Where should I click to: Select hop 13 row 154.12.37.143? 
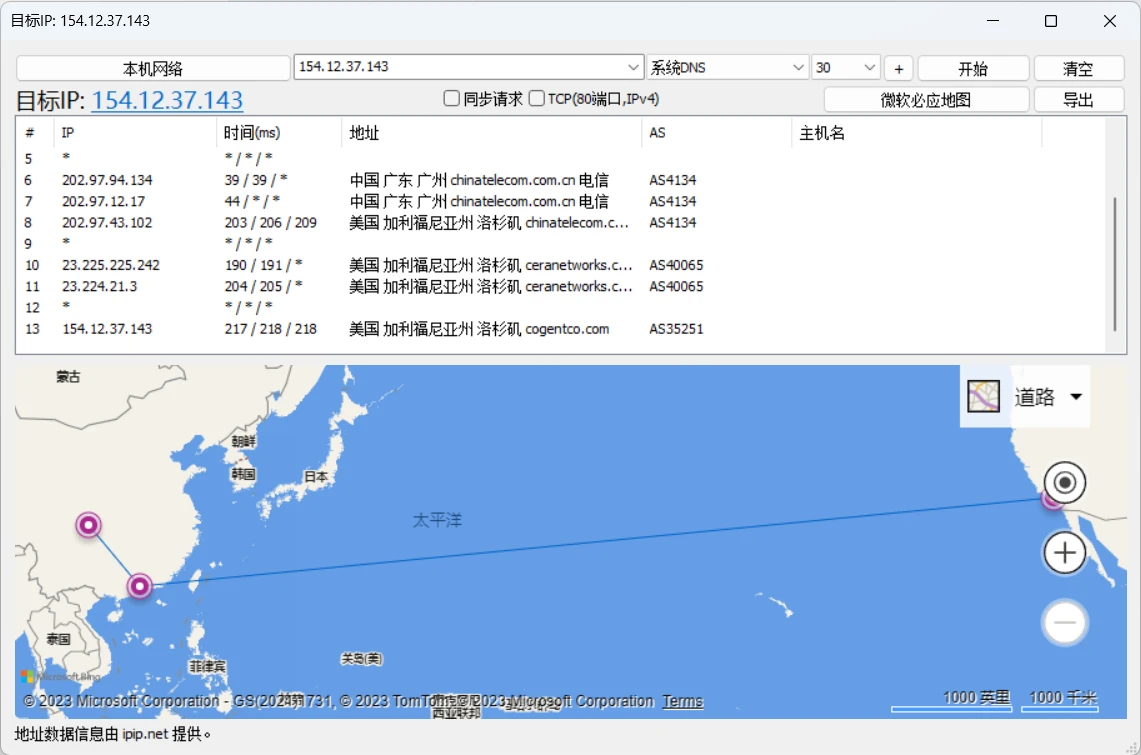[560, 329]
